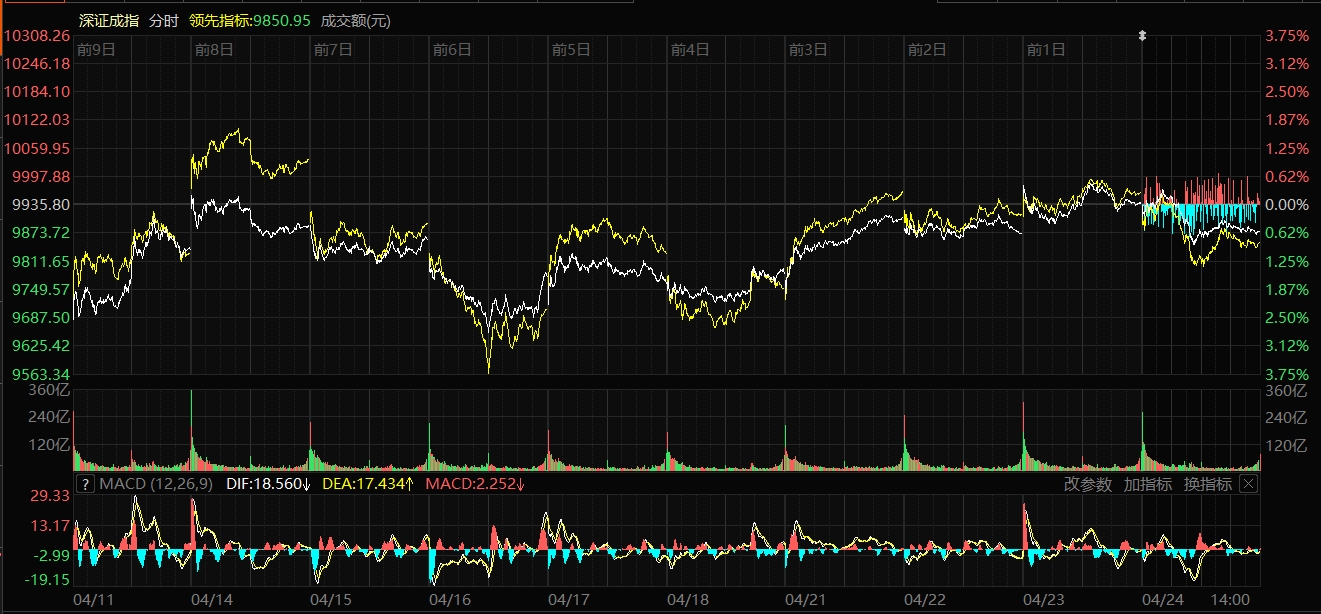The width and height of the screenshot is (1321, 614).
Task: Click the left 360亿 volume axis label
Action: (x=50, y=390)
